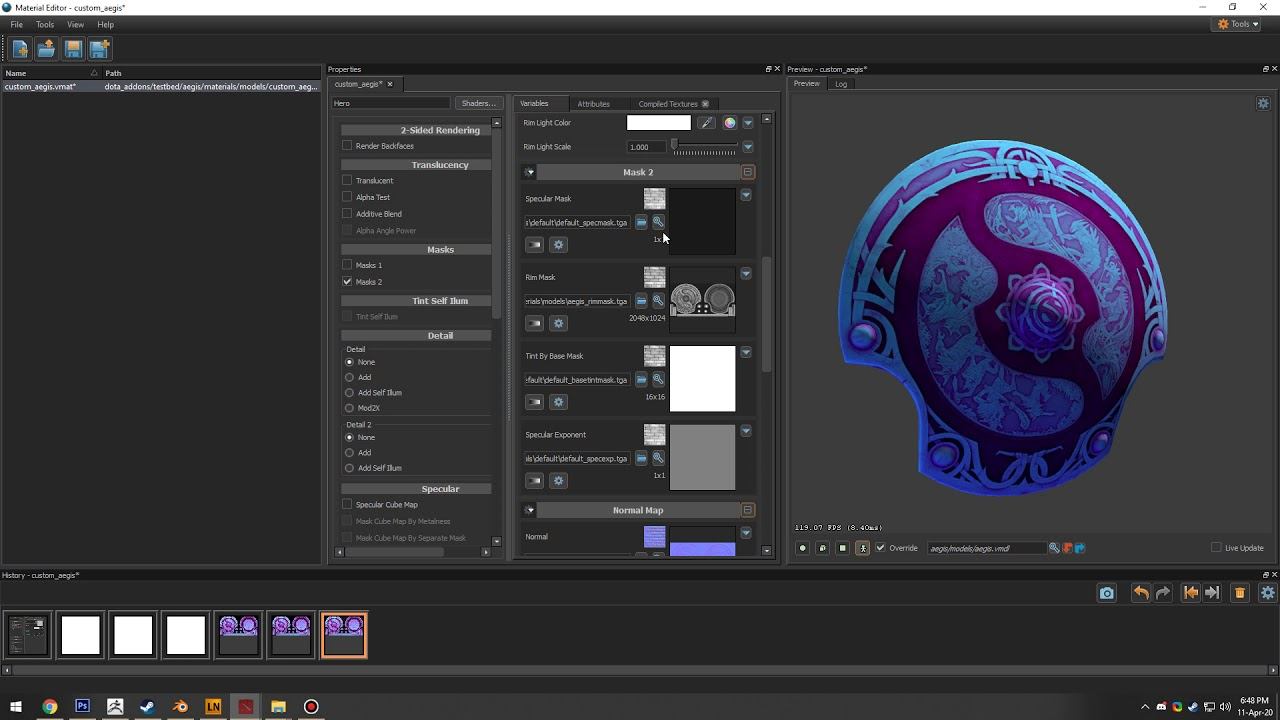Uncheck the Masks 2 option

coord(347,282)
